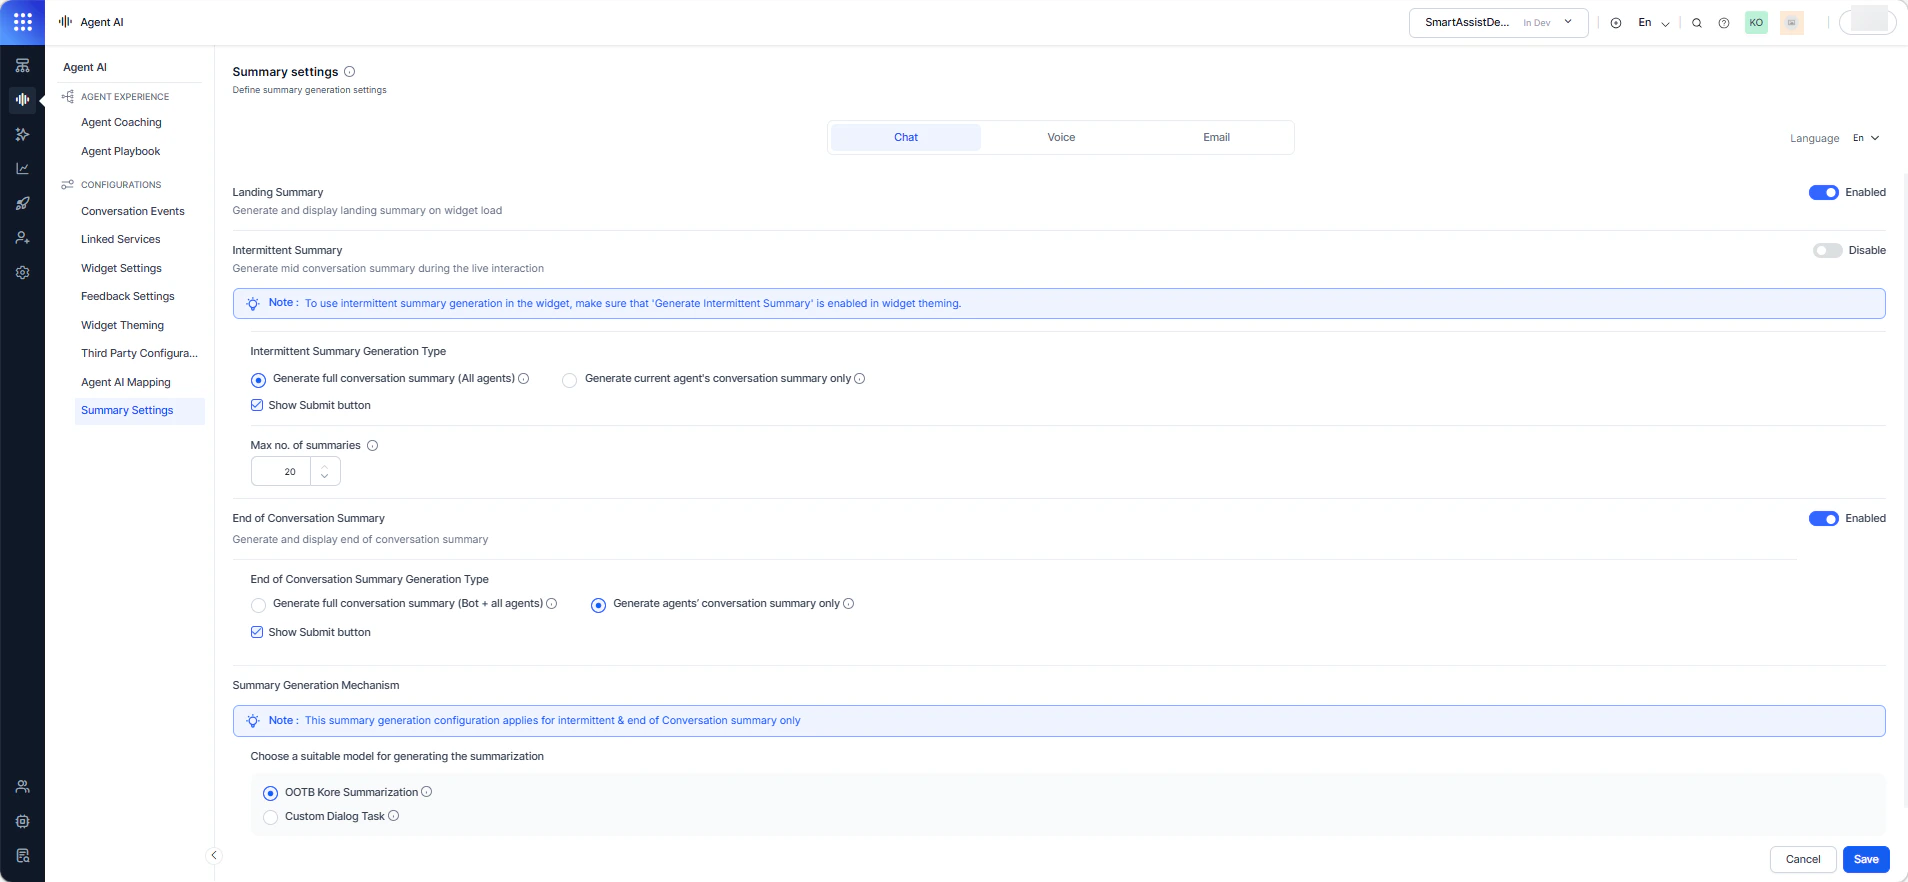Open Agent AI Mapping in the sidebar
The image size is (1908, 882).
click(x=126, y=383)
